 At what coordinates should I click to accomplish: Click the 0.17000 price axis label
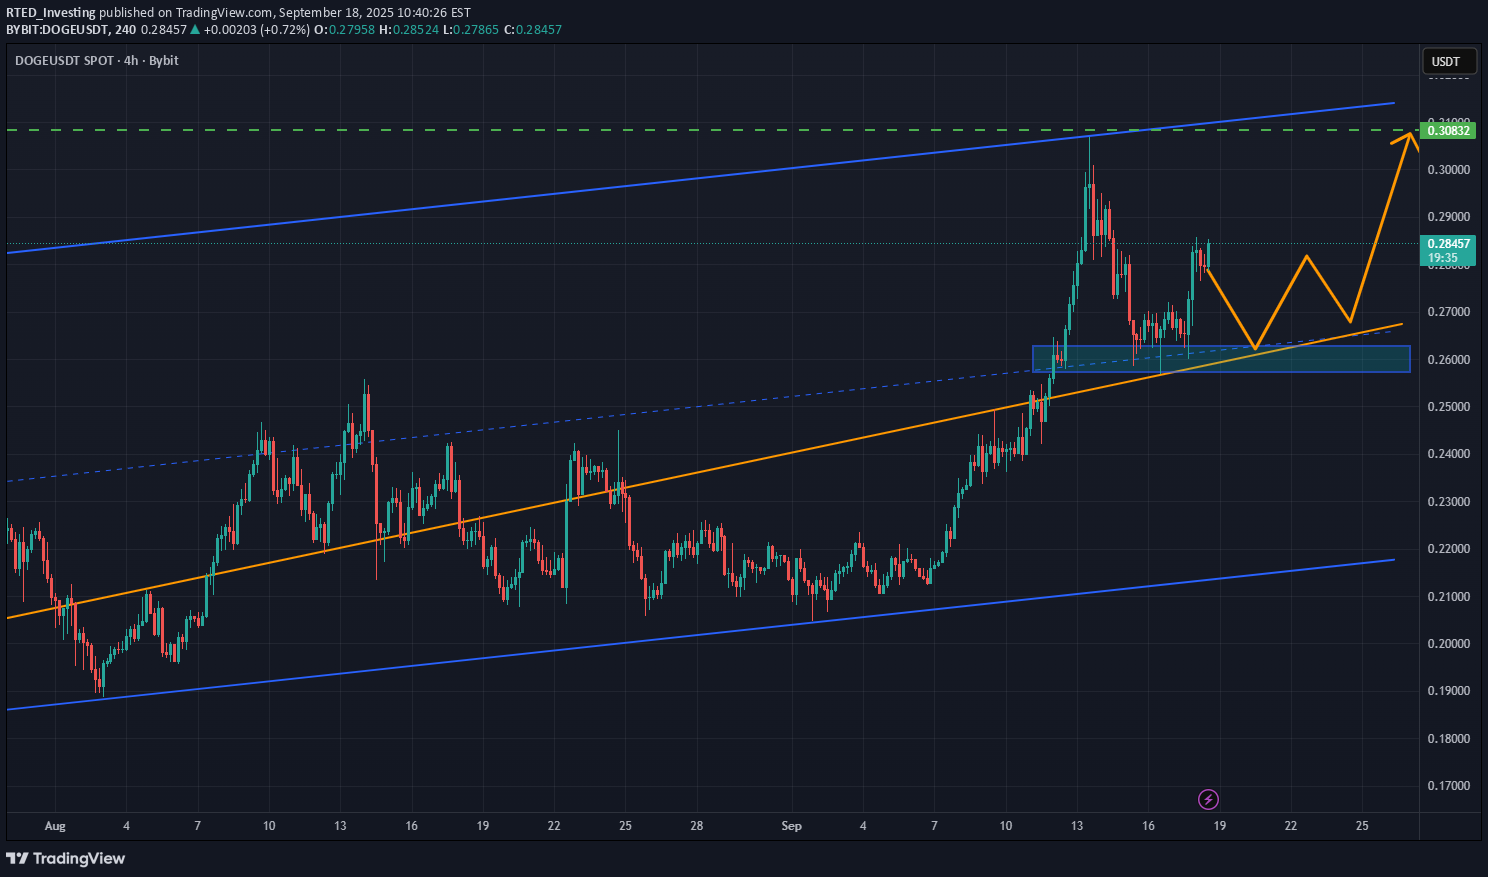[x=1448, y=786]
